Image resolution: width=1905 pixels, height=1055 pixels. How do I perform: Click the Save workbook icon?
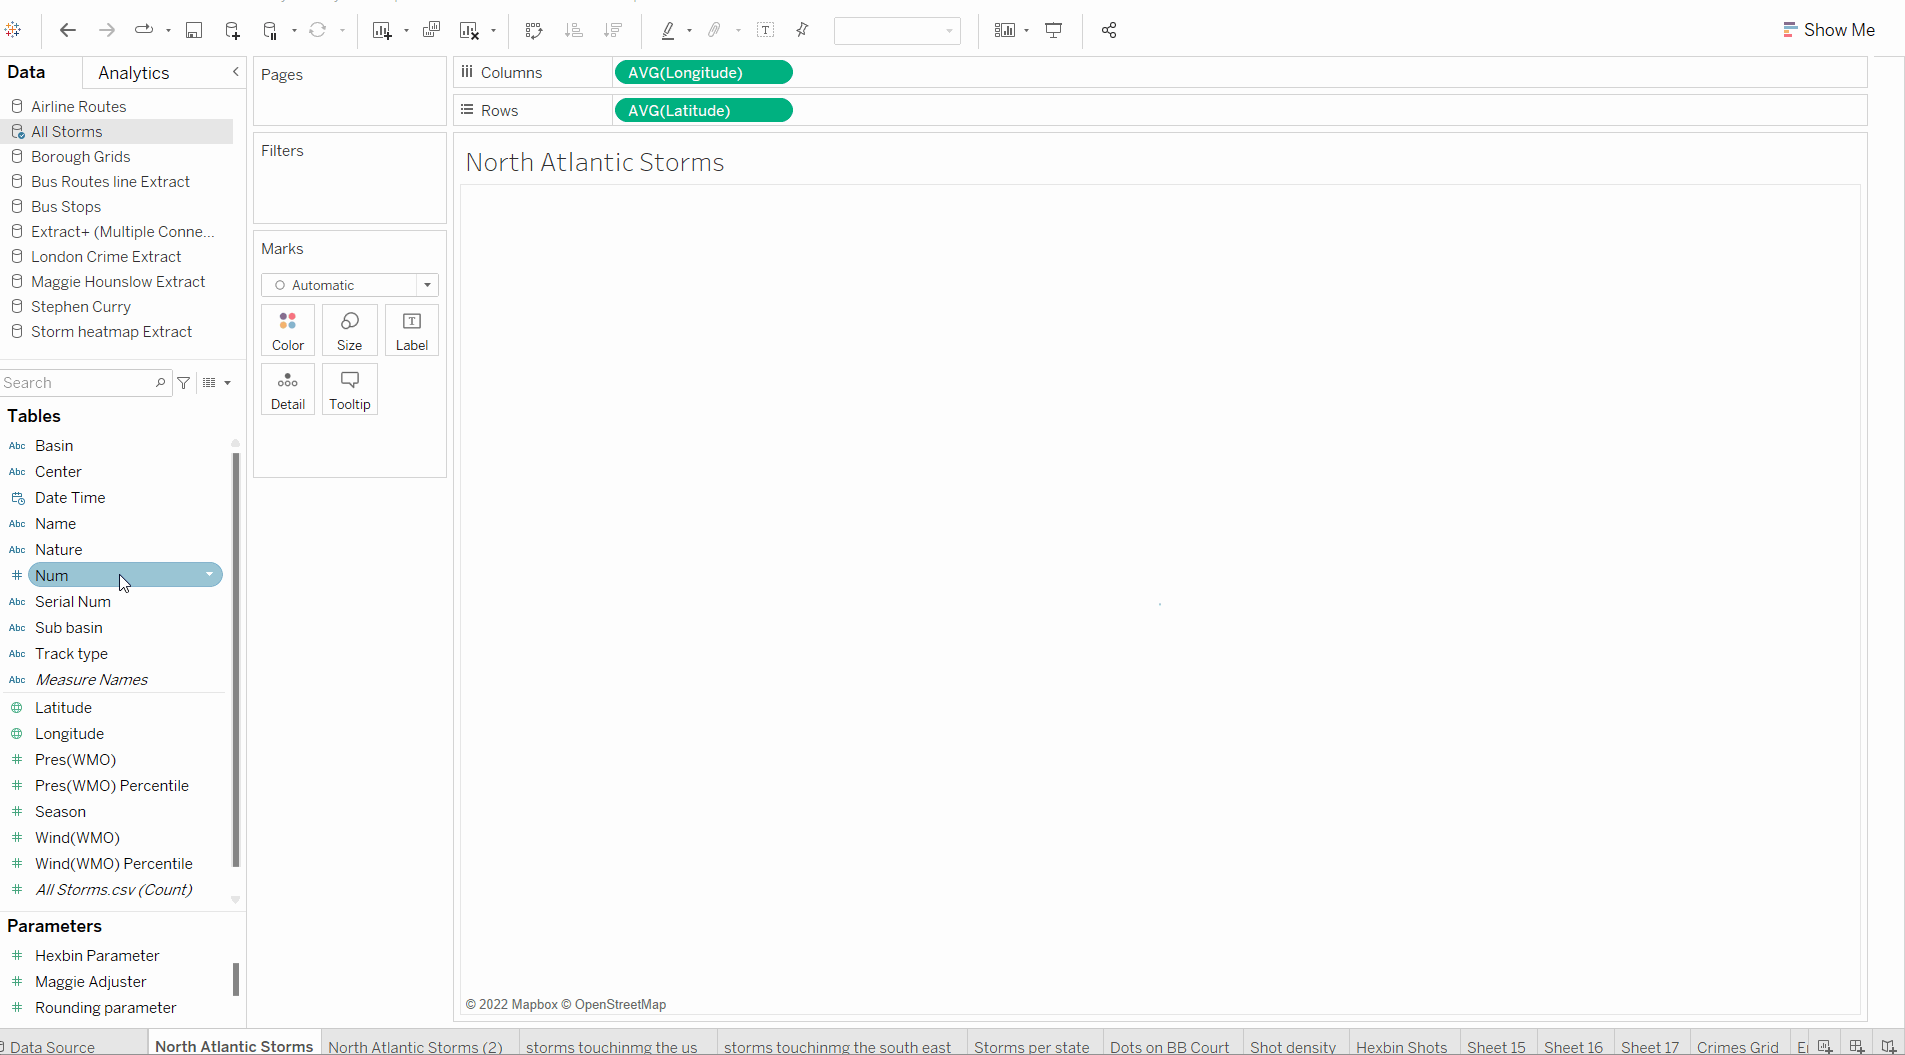194,30
